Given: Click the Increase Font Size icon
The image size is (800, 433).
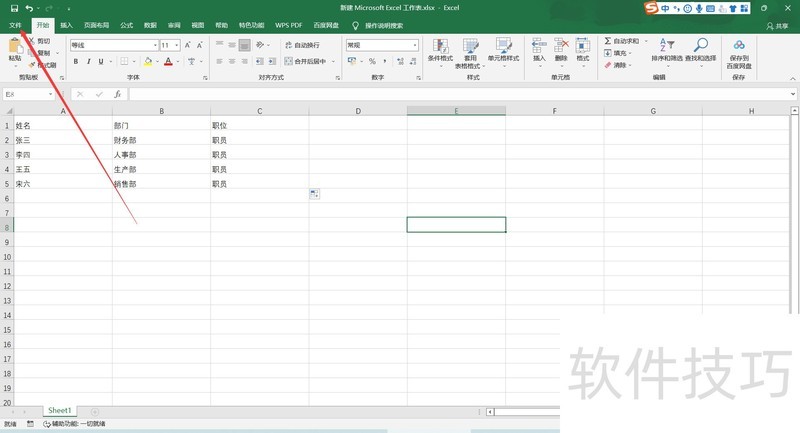Looking at the screenshot, I should (x=188, y=45).
